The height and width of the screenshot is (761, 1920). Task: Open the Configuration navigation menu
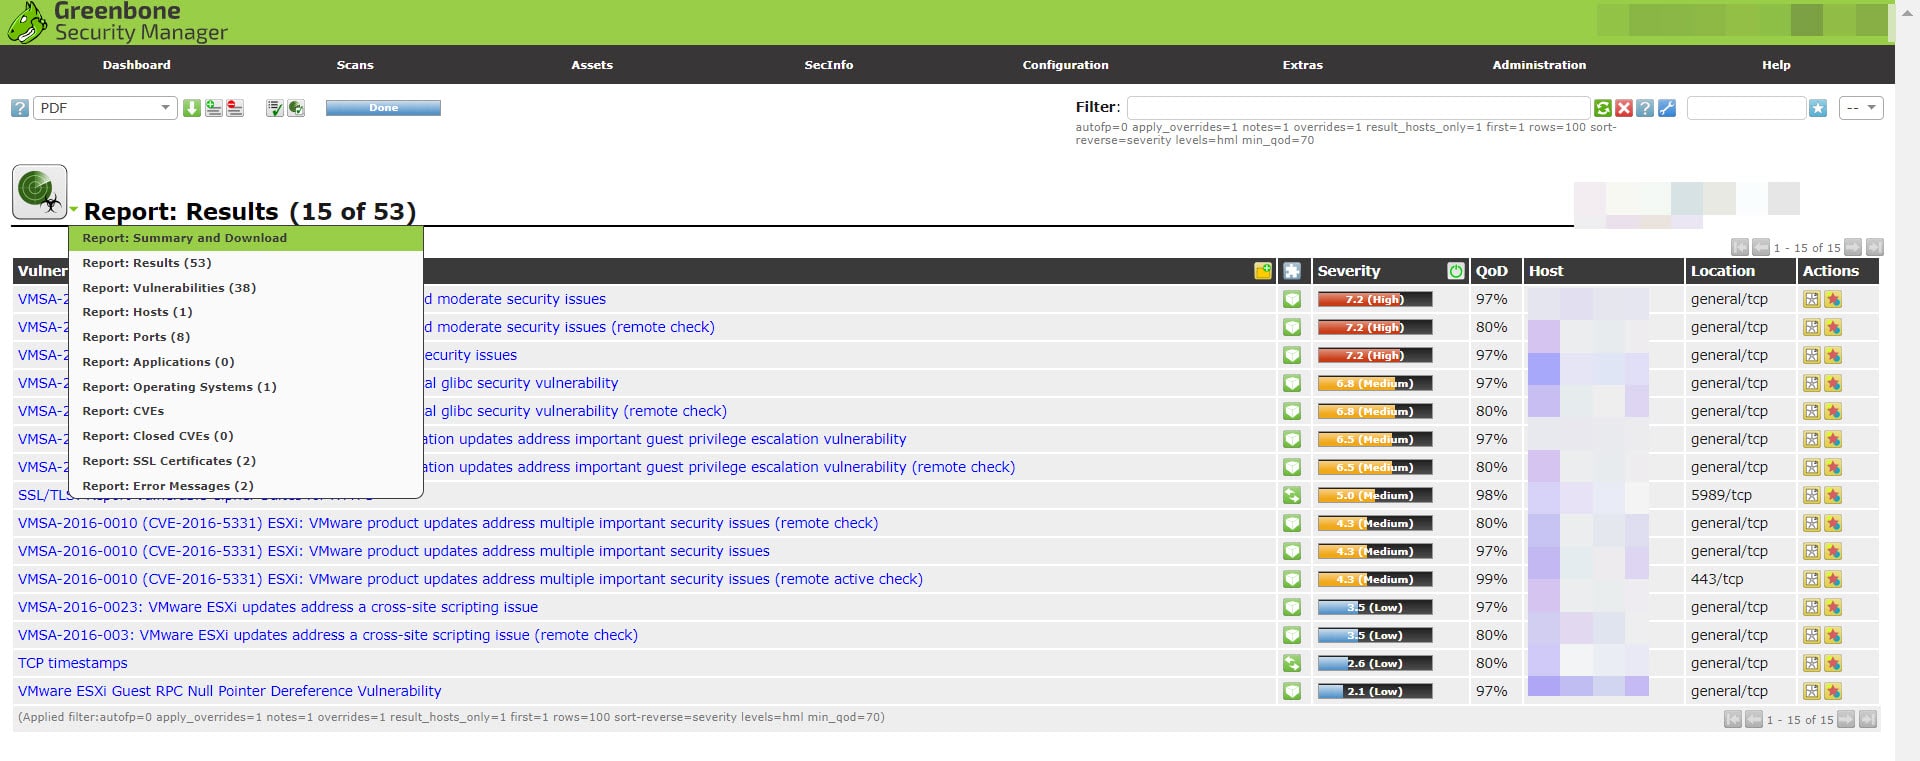pyautogui.click(x=1065, y=65)
